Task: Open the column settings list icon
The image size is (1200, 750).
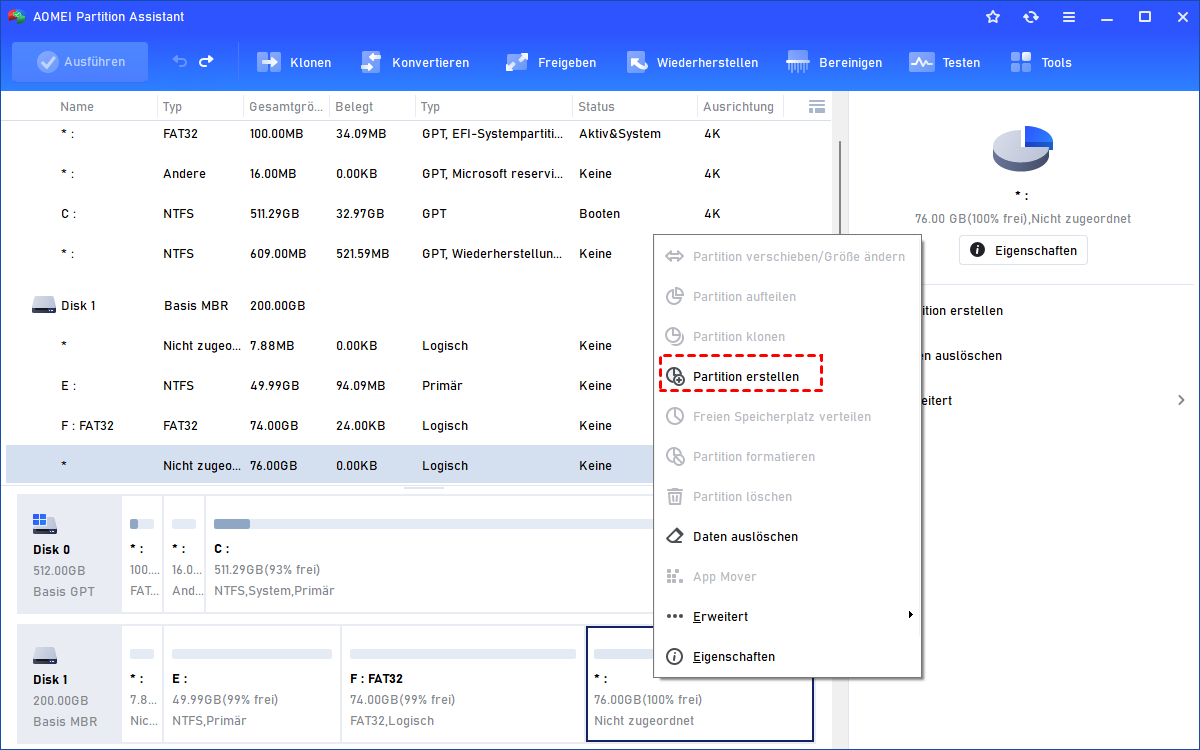Action: click(x=816, y=106)
